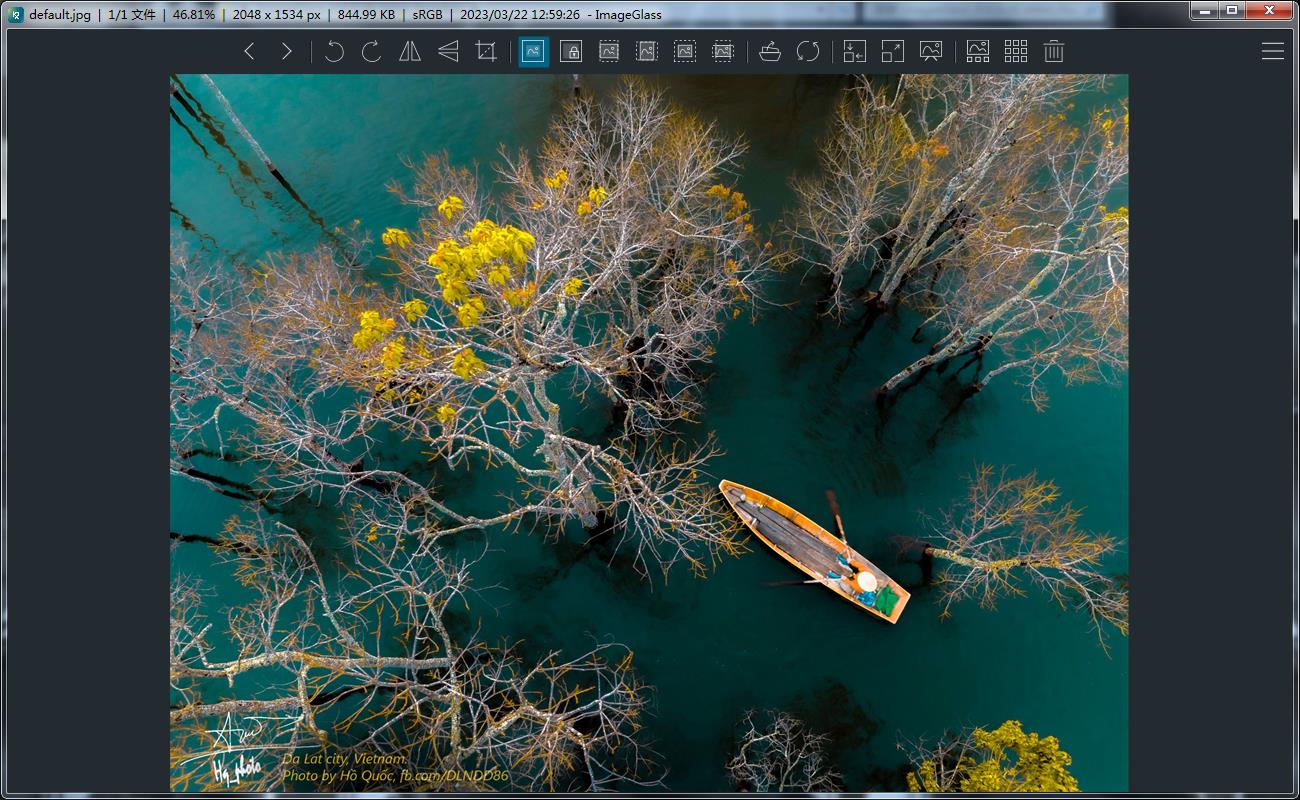Image resolution: width=1300 pixels, height=800 pixels.
Task: Enable Scale to fill zoom mode
Action: pos(723,51)
